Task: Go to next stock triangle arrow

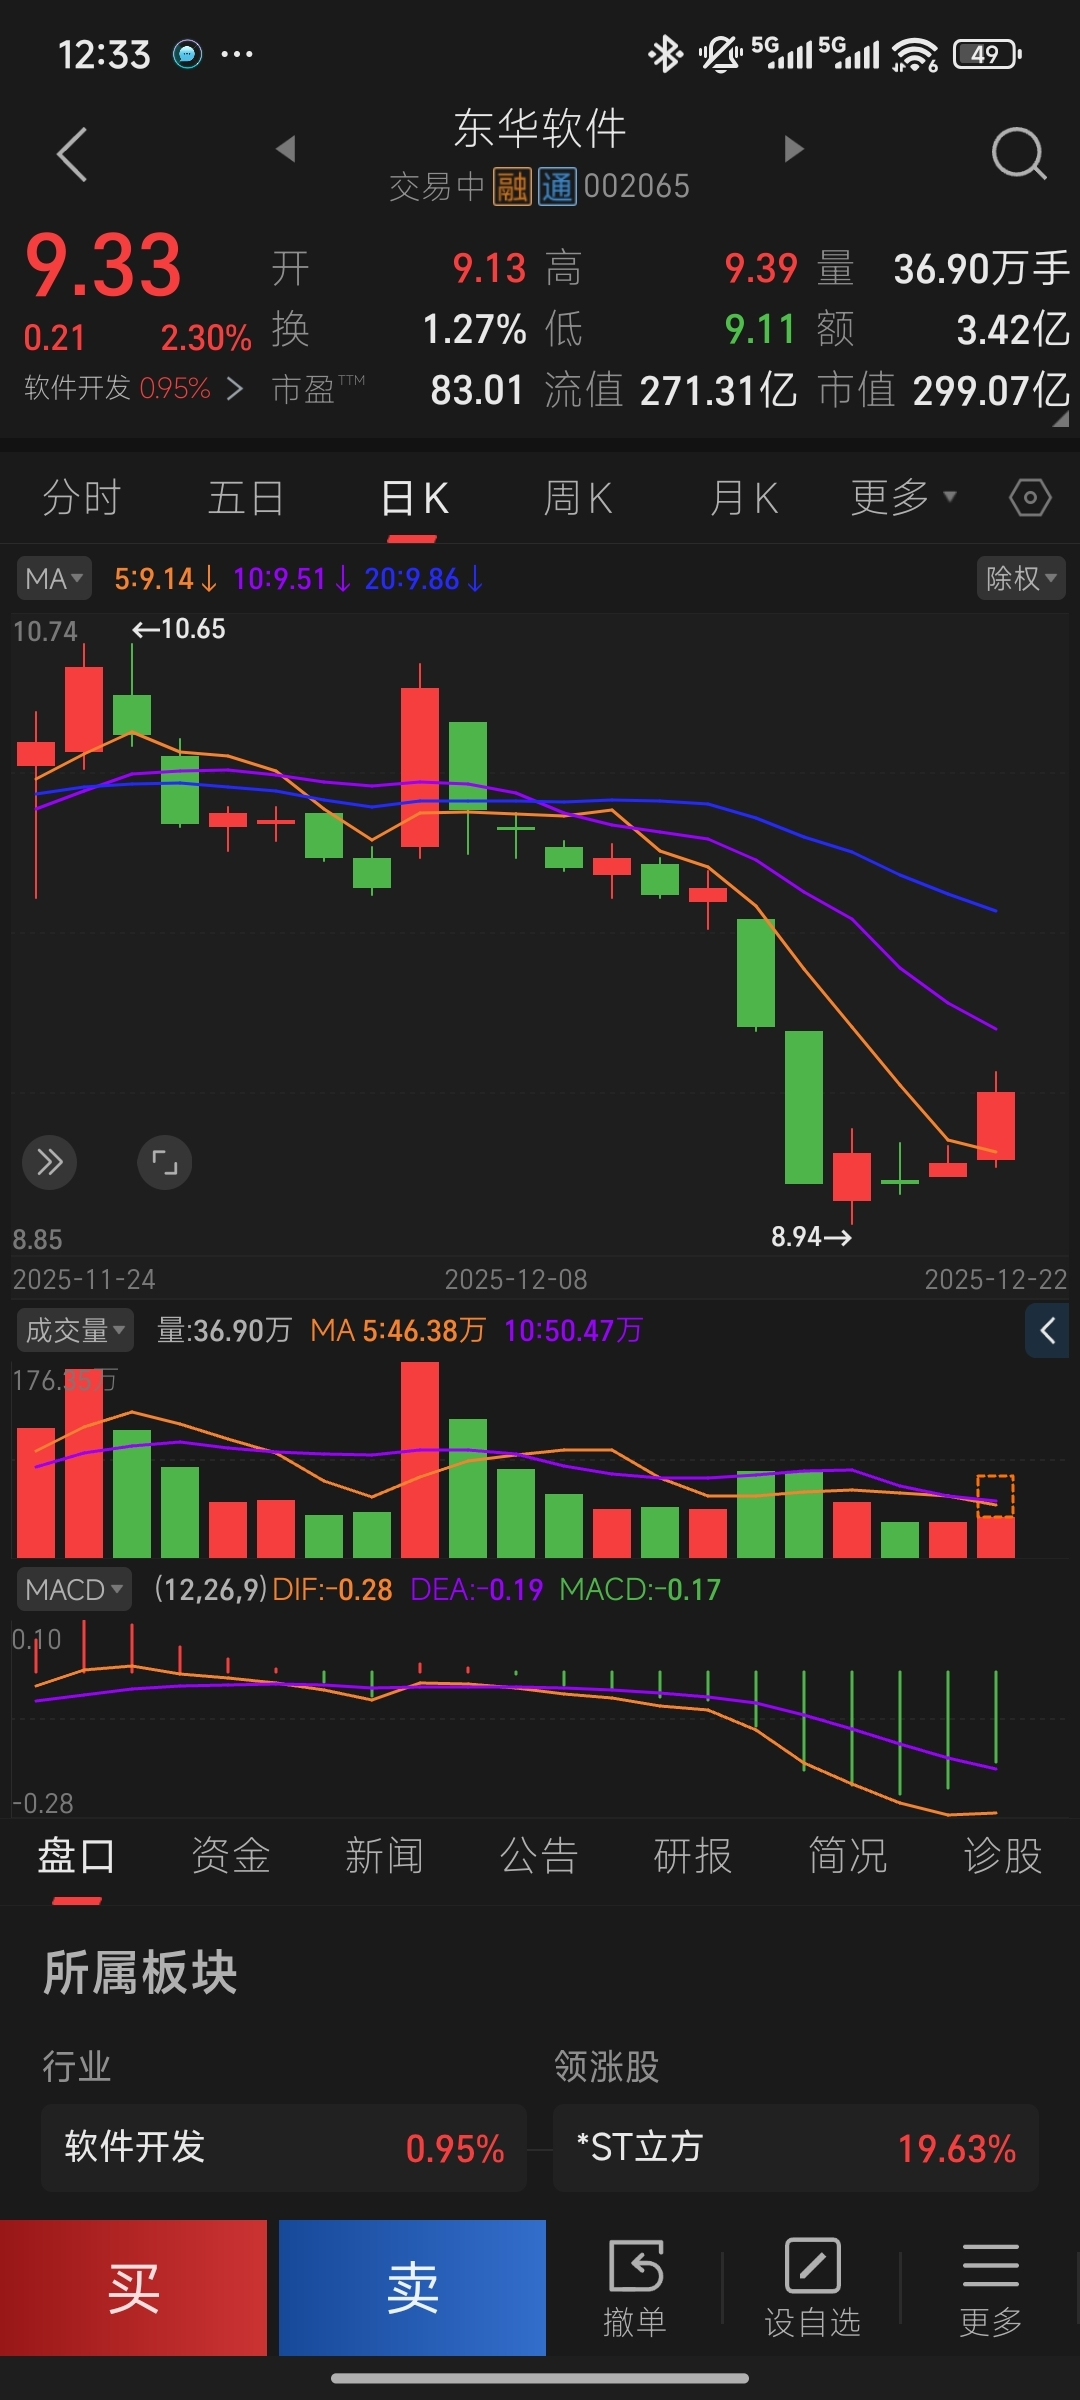Action: coord(794,149)
